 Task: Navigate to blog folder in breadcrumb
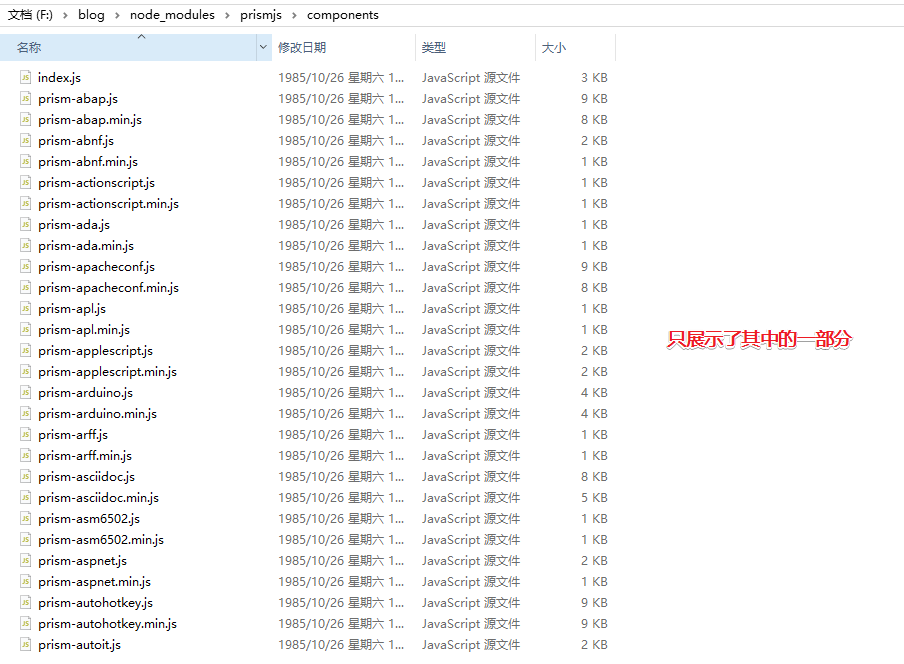91,15
